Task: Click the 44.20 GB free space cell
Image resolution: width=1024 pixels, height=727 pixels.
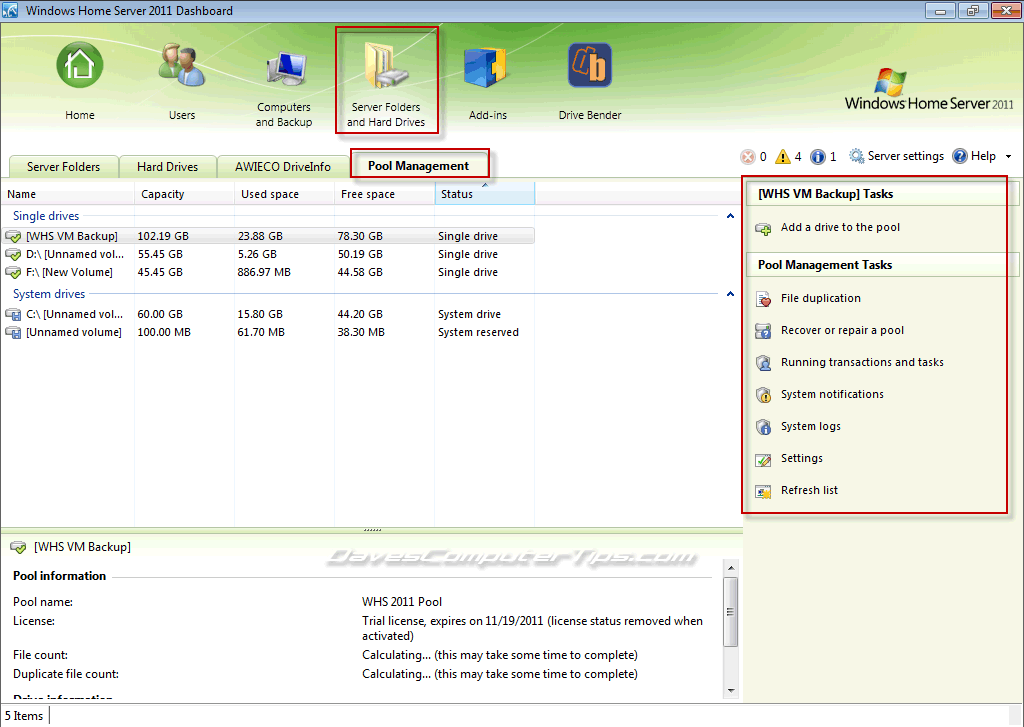Action: [x=360, y=314]
